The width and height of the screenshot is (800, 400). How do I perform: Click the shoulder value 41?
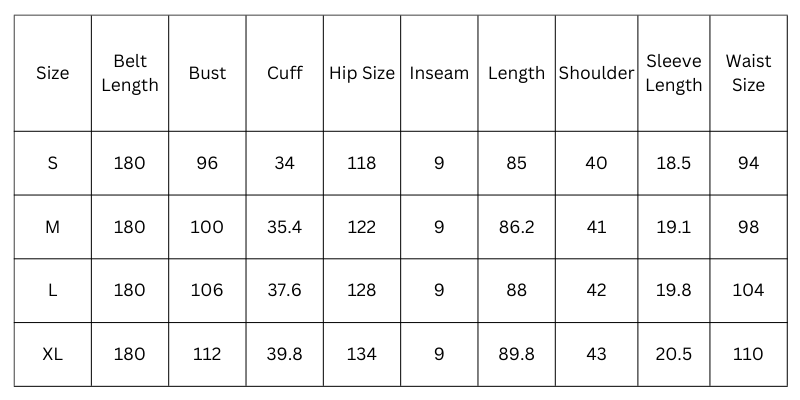596,227
